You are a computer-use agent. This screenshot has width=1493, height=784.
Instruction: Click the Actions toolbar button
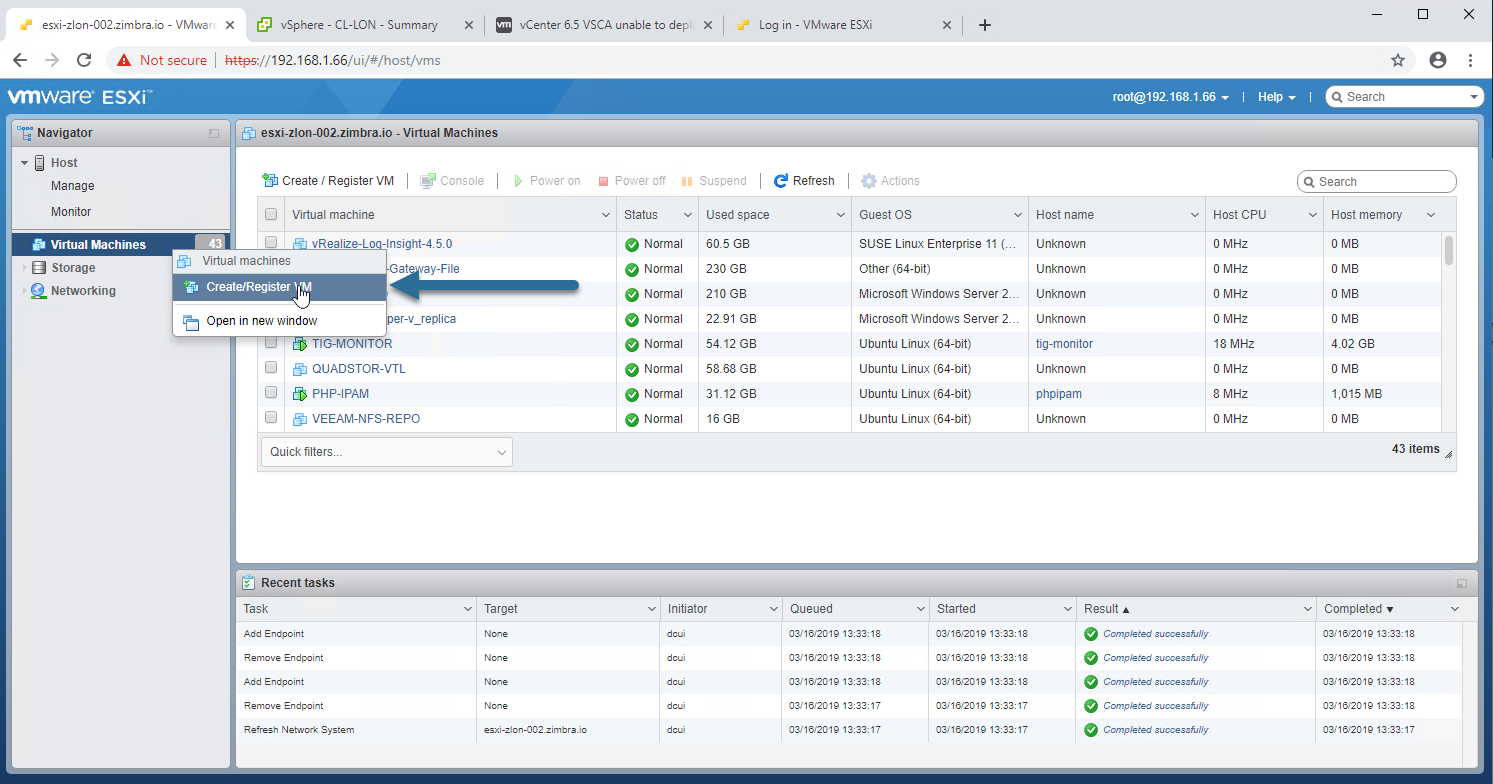[890, 181]
